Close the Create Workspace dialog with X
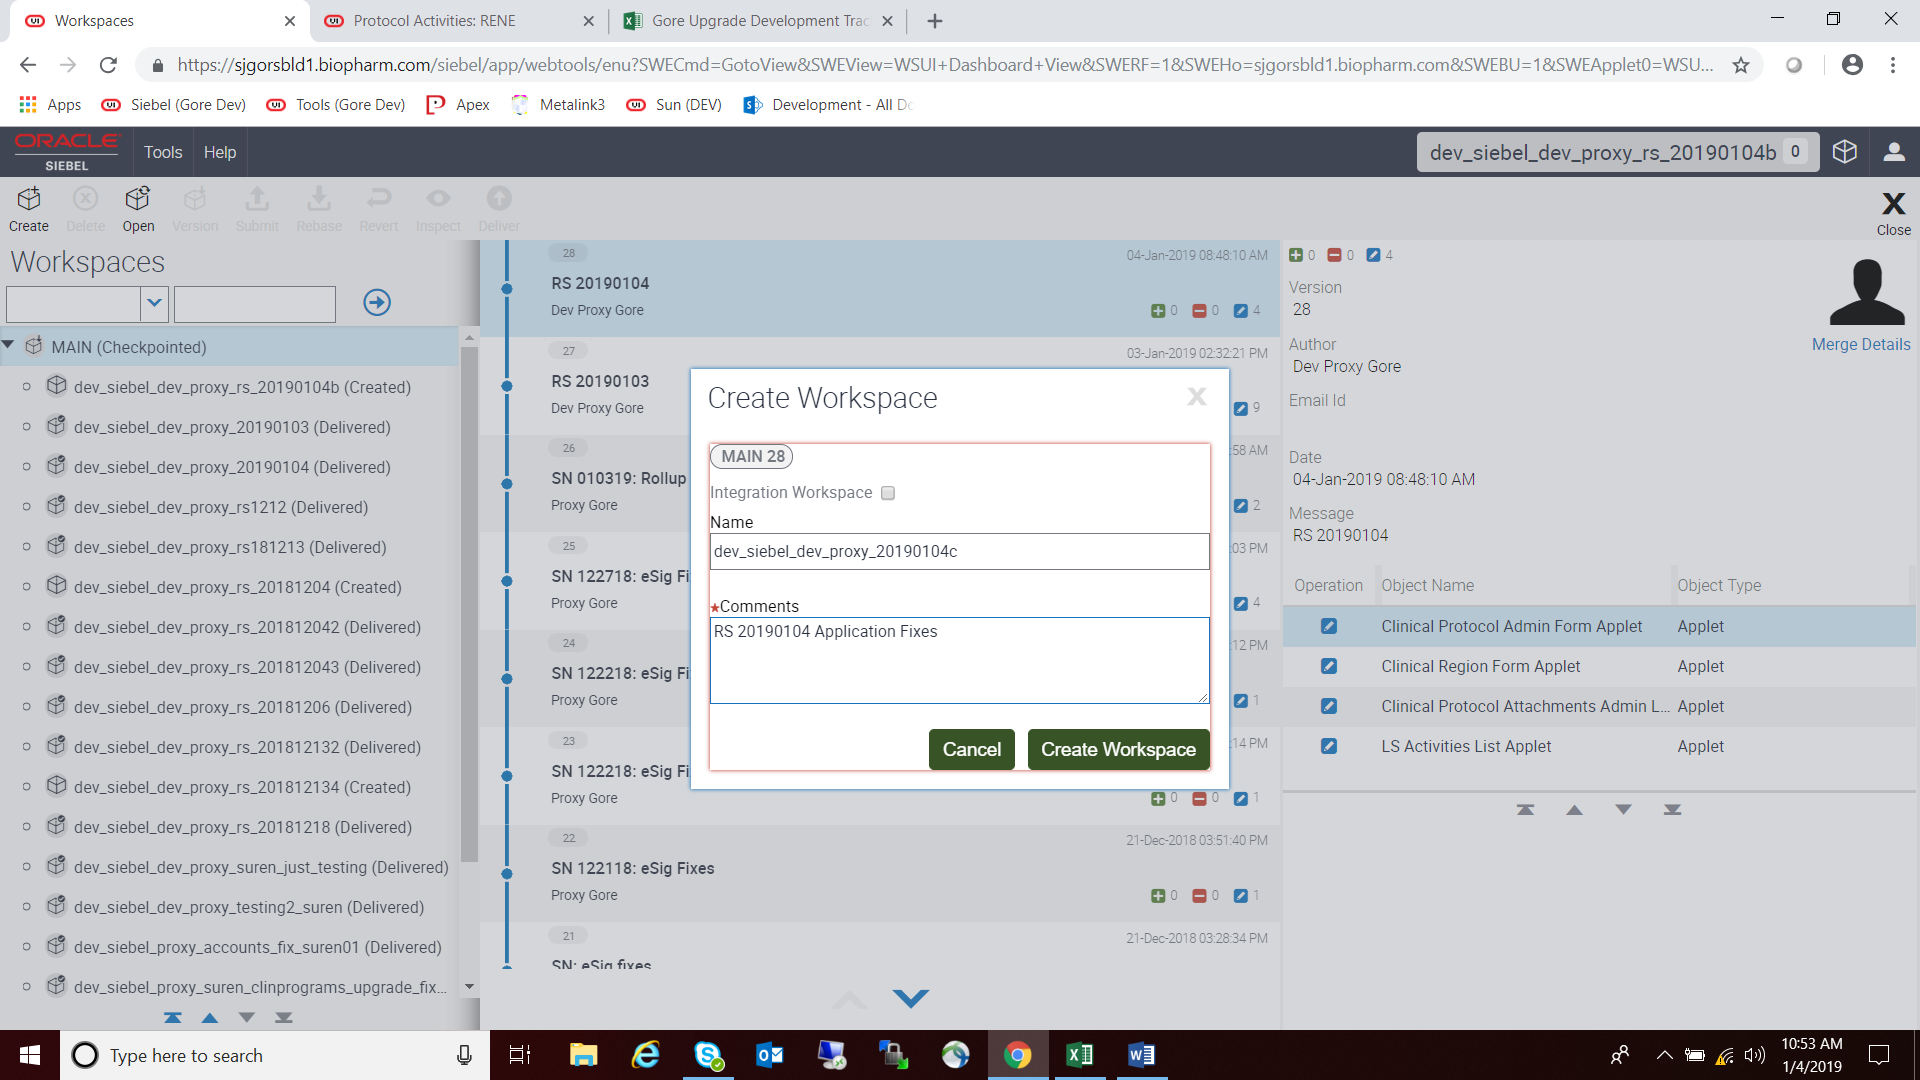This screenshot has height=1080, width=1920. click(x=1196, y=397)
